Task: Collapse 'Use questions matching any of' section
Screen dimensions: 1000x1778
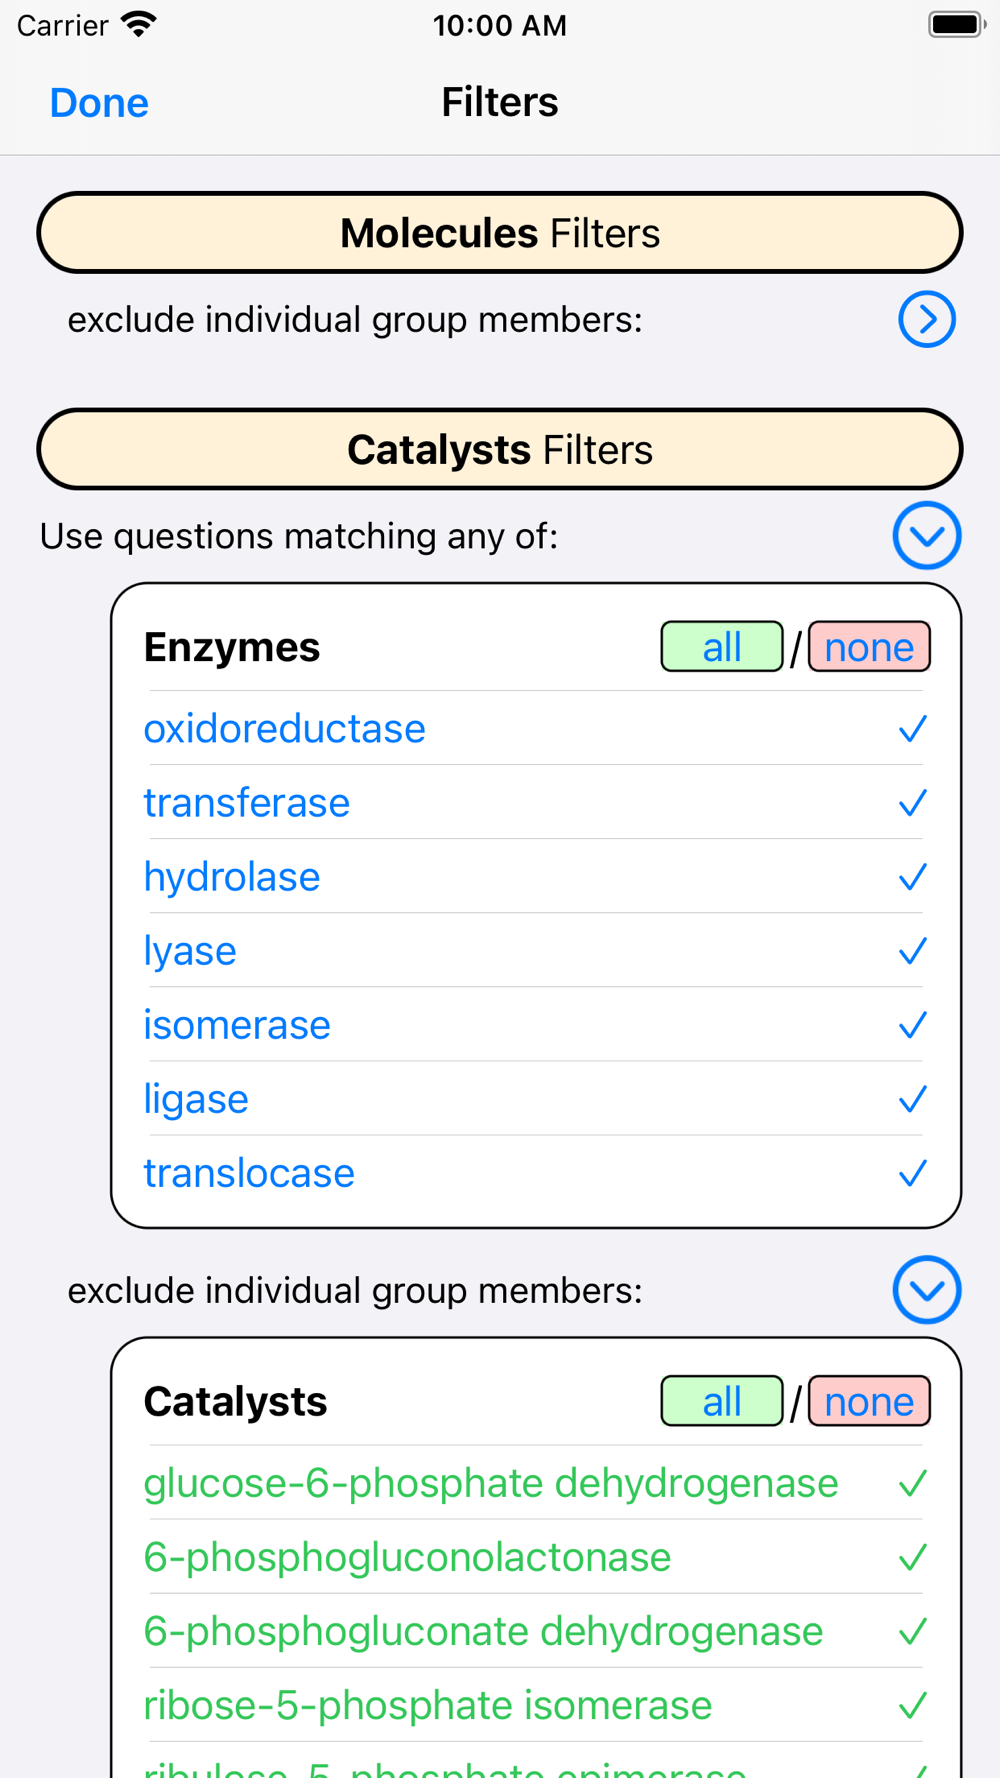Action: pos(927,536)
